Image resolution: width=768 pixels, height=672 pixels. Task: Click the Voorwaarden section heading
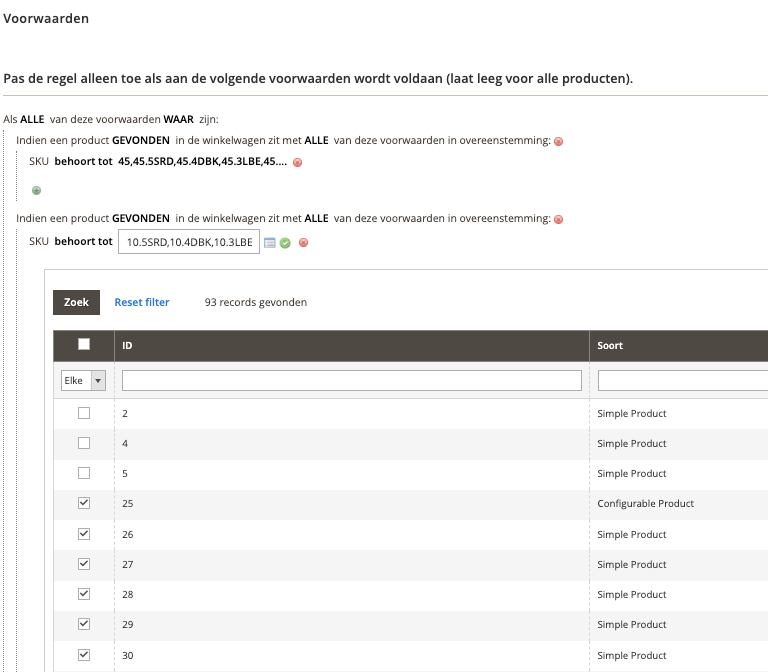coord(46,19)
